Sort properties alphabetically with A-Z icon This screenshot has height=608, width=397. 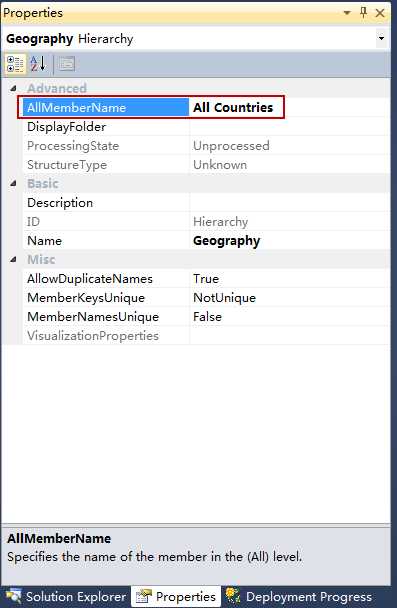38,64
